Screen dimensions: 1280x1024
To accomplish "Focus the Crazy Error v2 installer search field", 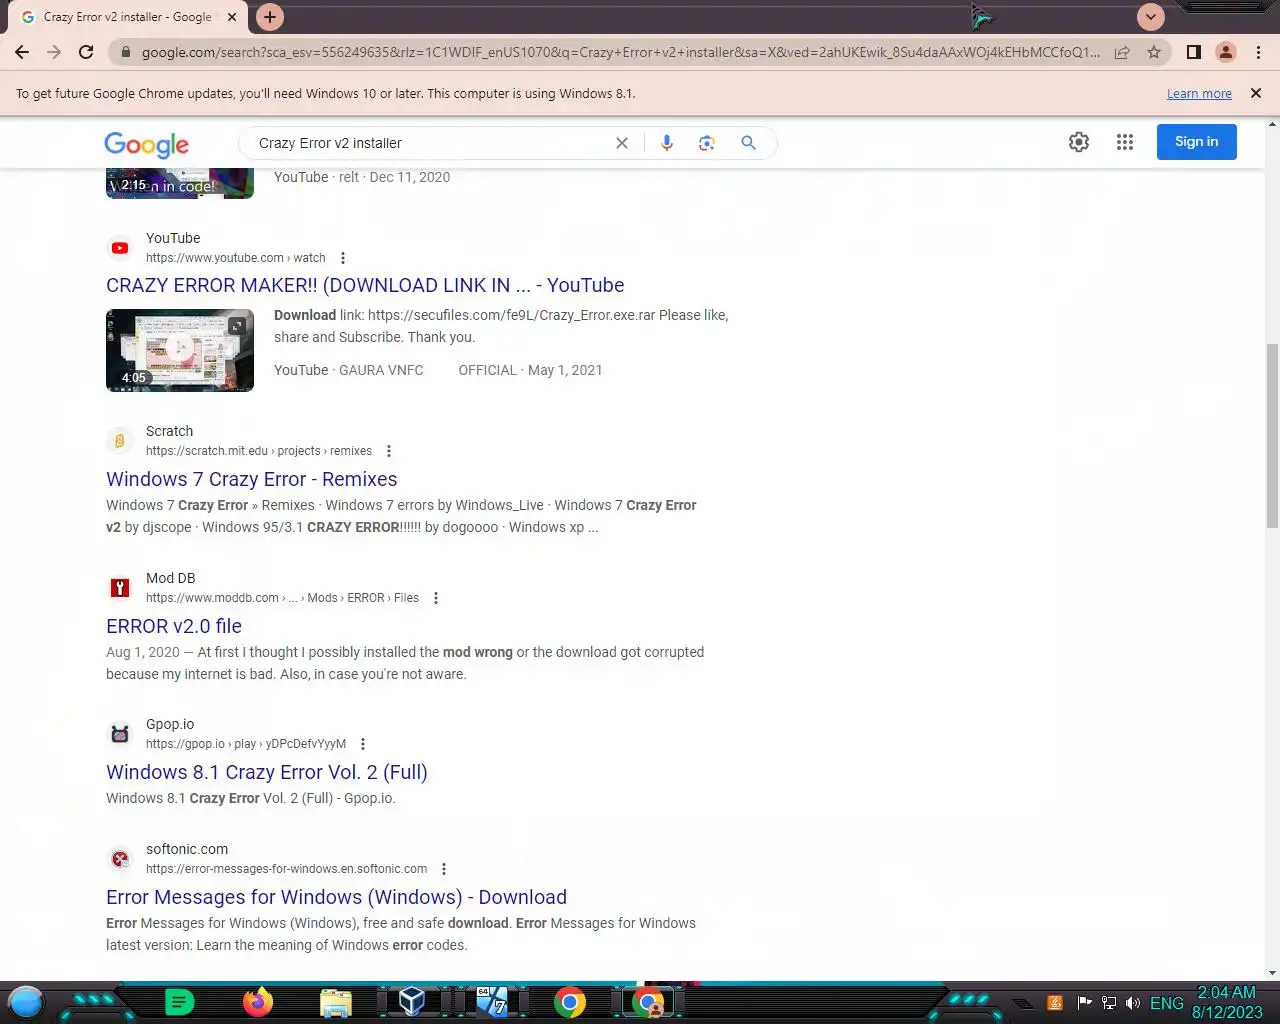I will pyautogui.click(x=430, y=143).
